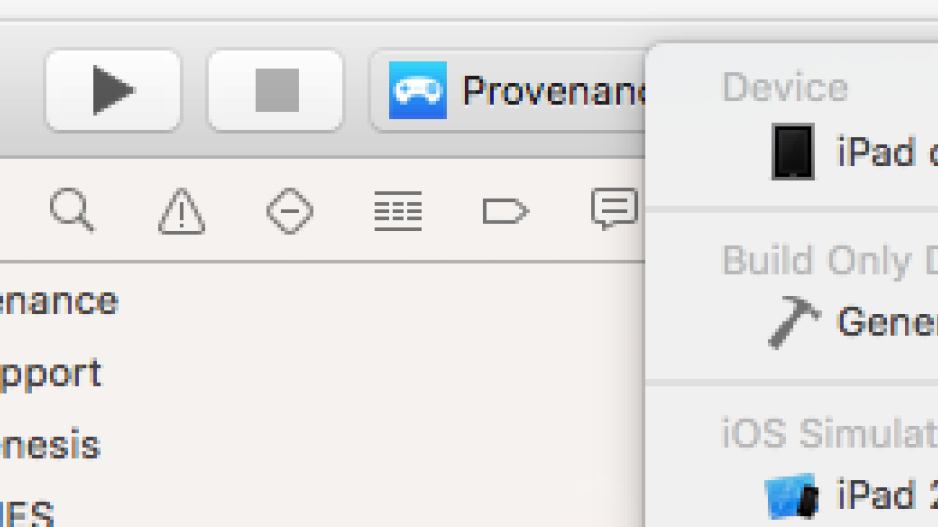938x527 pixels.
Task: Click the hammer build-only icon
Action: pyautogui.click(x=794, y=322)
